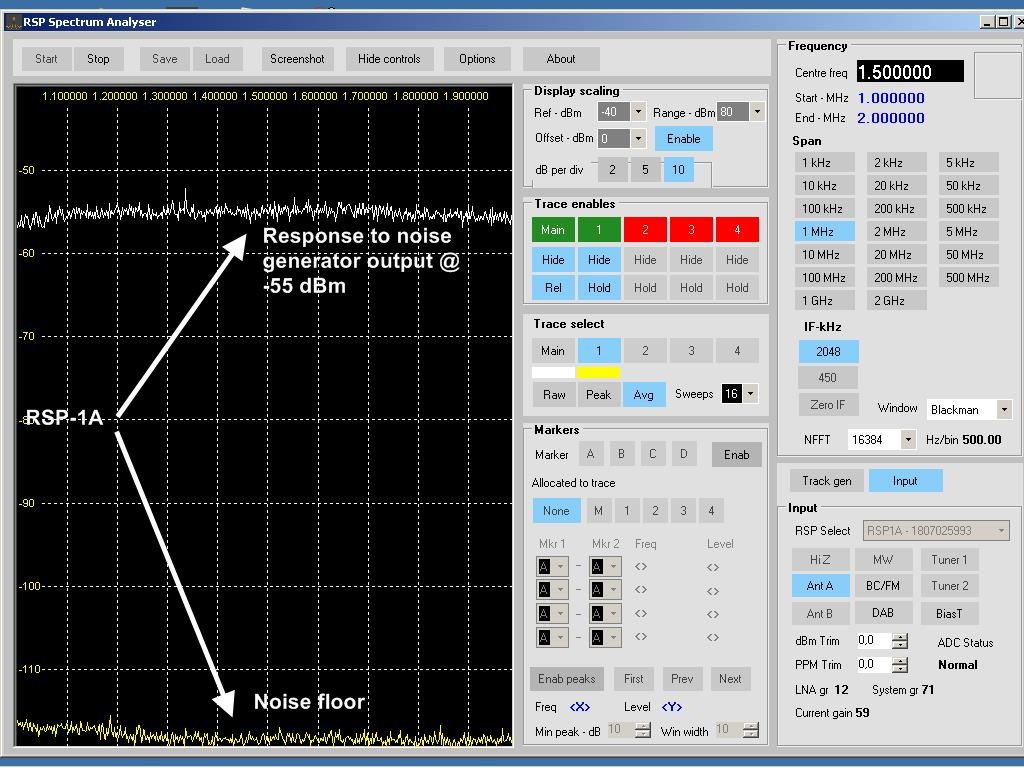
Task: Jump to First peak
Action: pos(633,679)
